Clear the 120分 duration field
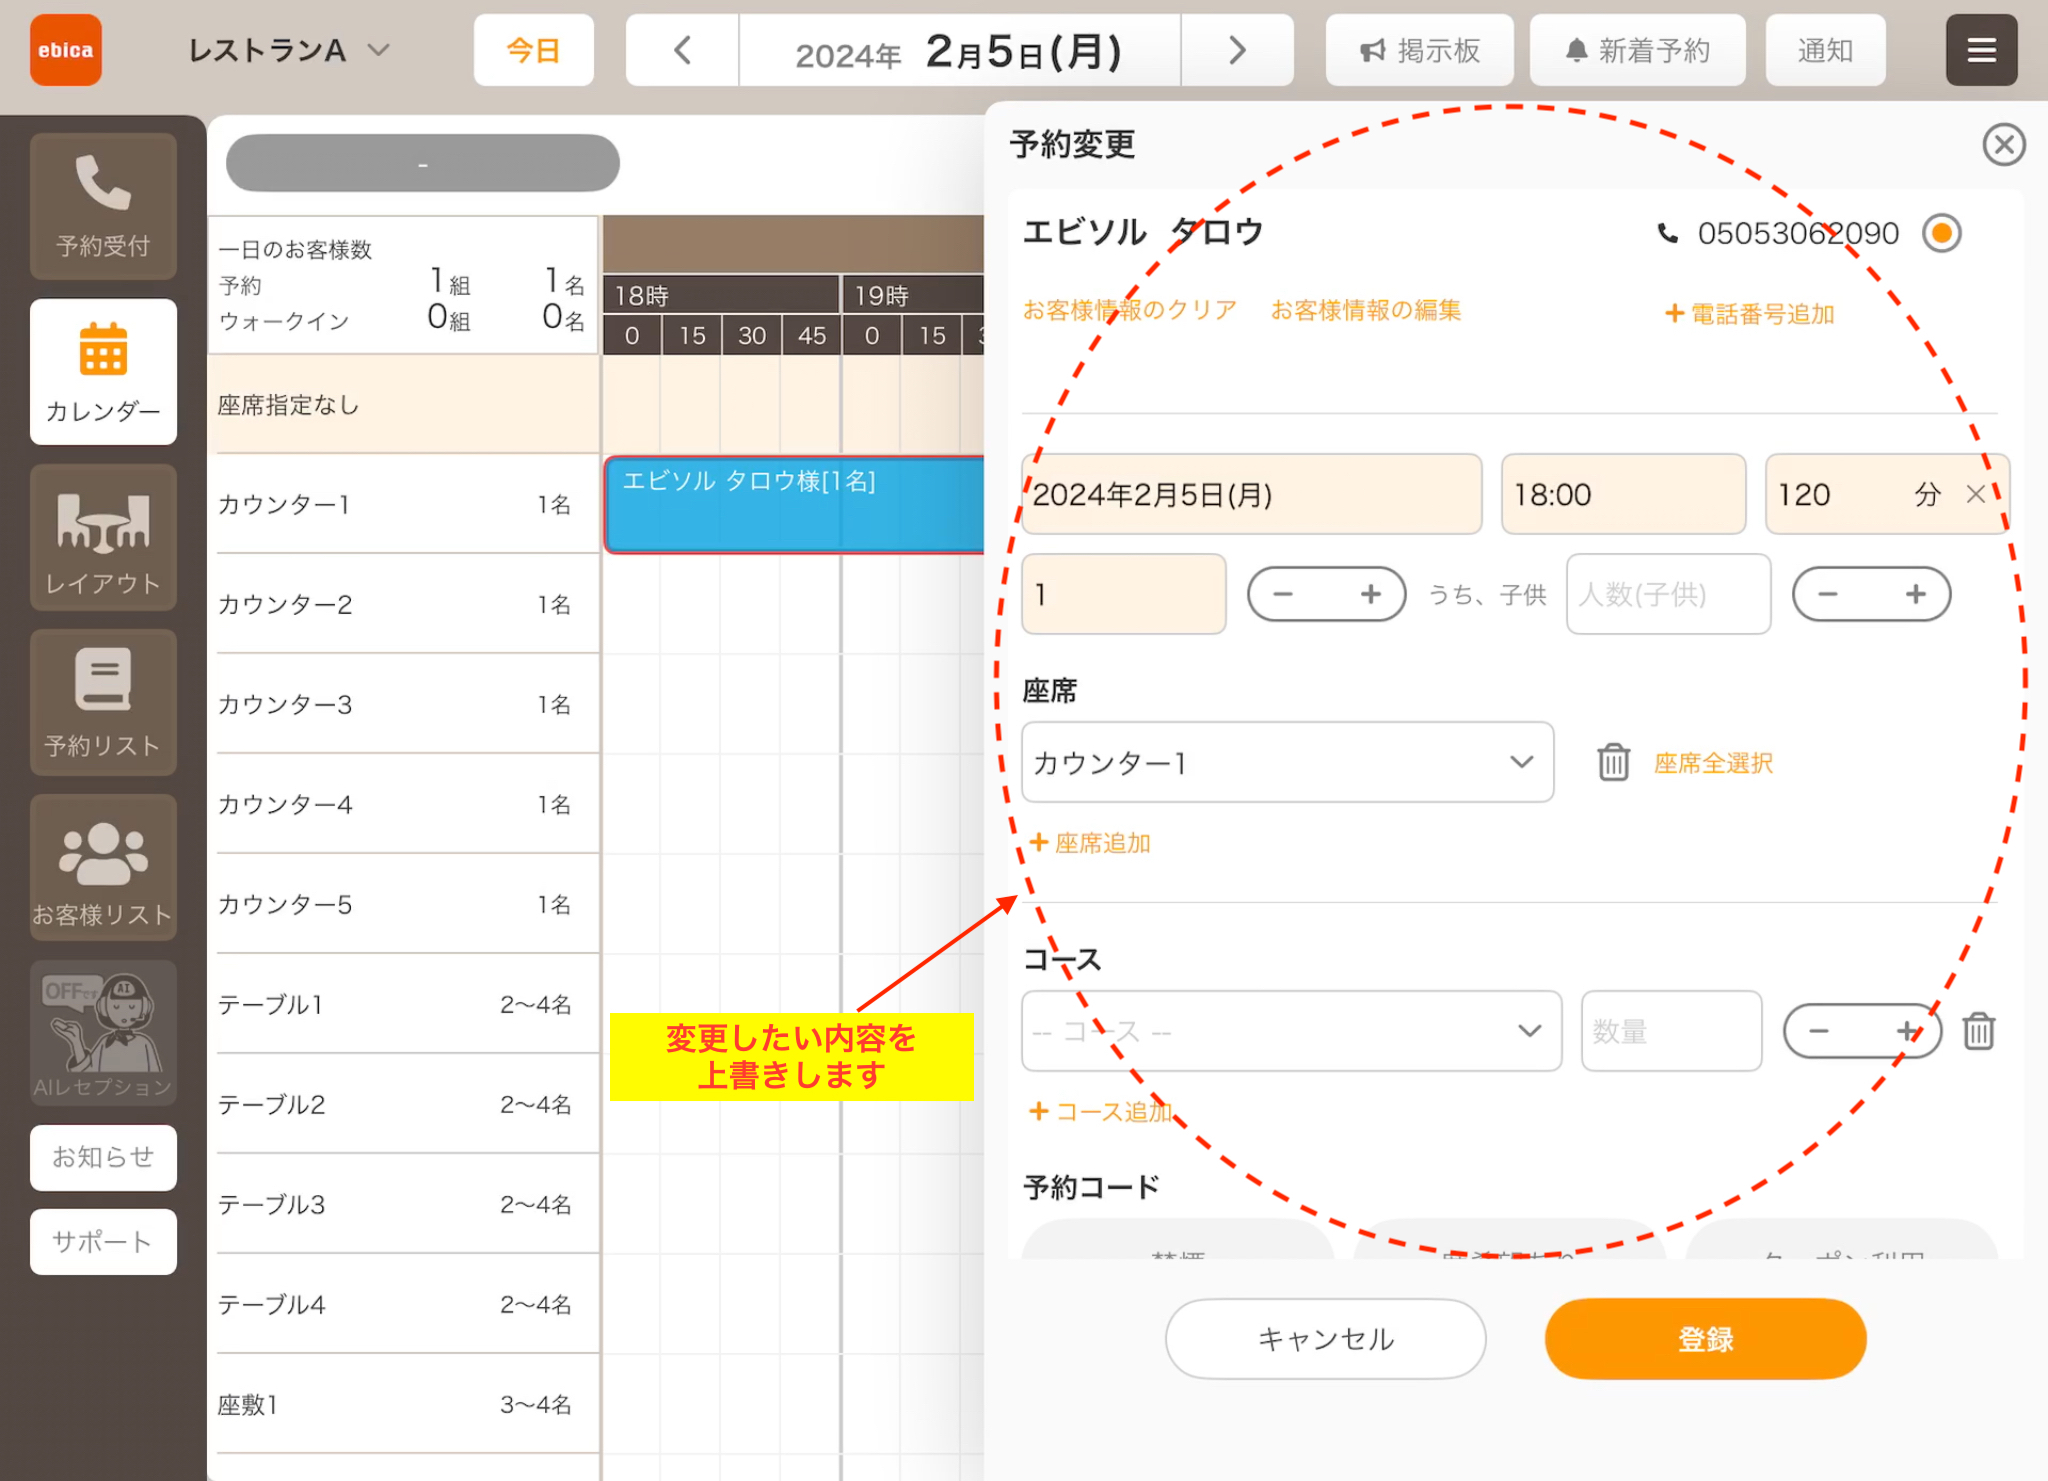This screenshot has width=2048, height=1481. coord(1975,494)
